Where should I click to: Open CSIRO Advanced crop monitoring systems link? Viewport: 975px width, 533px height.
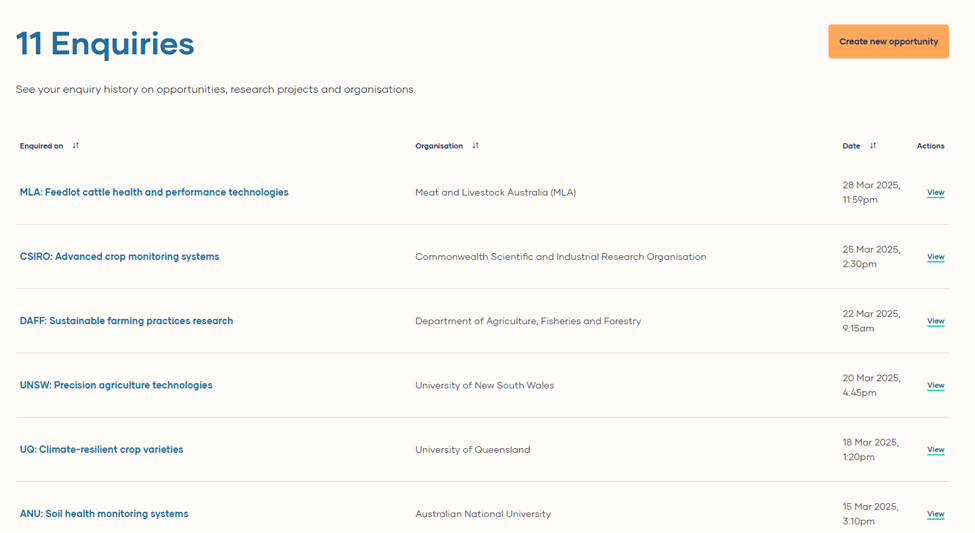coord(119,257)
